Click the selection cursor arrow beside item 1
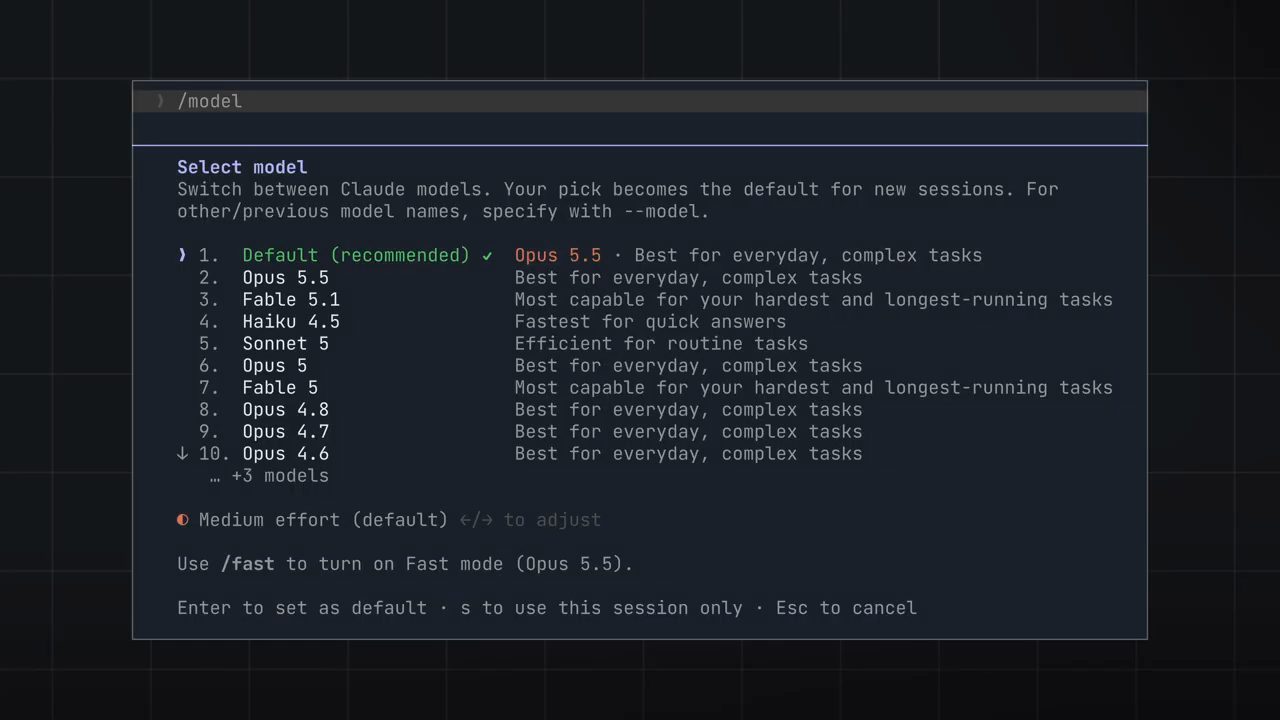The width and height of the screenshot is (1280, 720). click(182, 255)
